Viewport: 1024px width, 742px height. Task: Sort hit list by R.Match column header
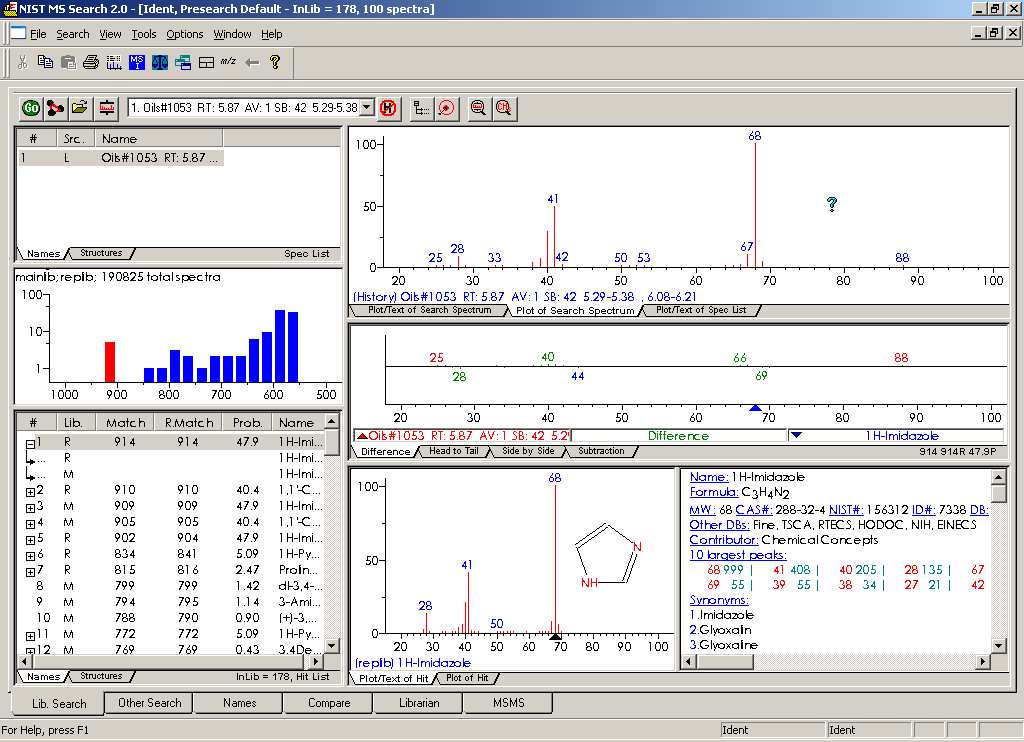pyautogui.click(x=189, y=423)
